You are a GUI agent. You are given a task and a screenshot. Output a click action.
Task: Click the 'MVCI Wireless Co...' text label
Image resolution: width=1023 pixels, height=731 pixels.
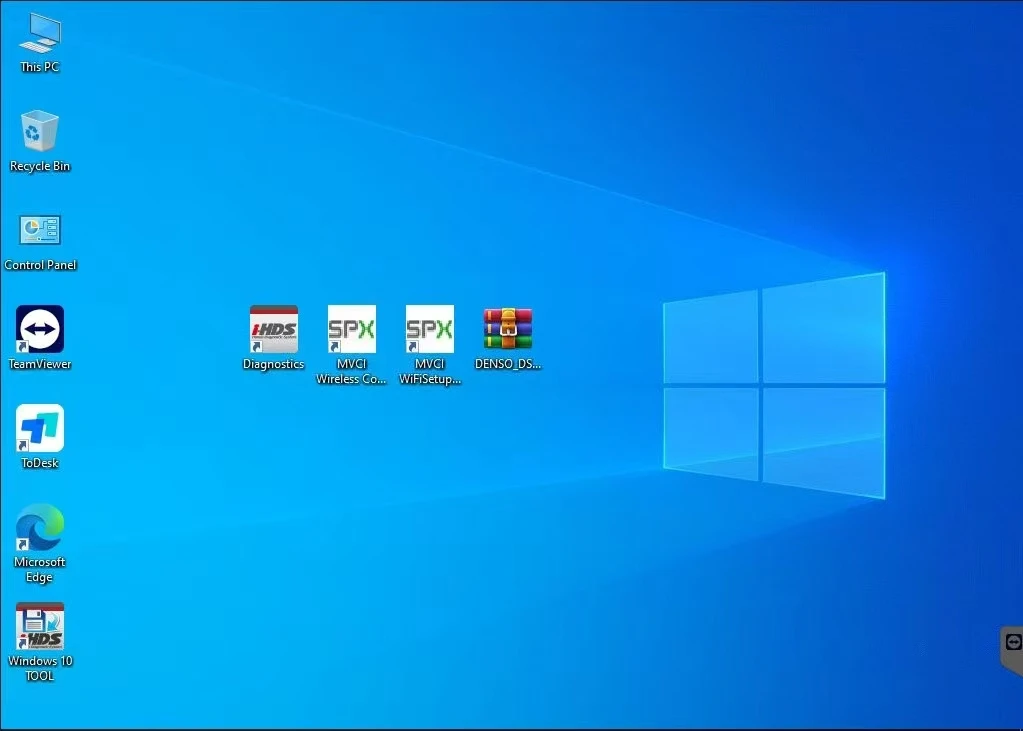pyautogui.click(x=352, y=372)
